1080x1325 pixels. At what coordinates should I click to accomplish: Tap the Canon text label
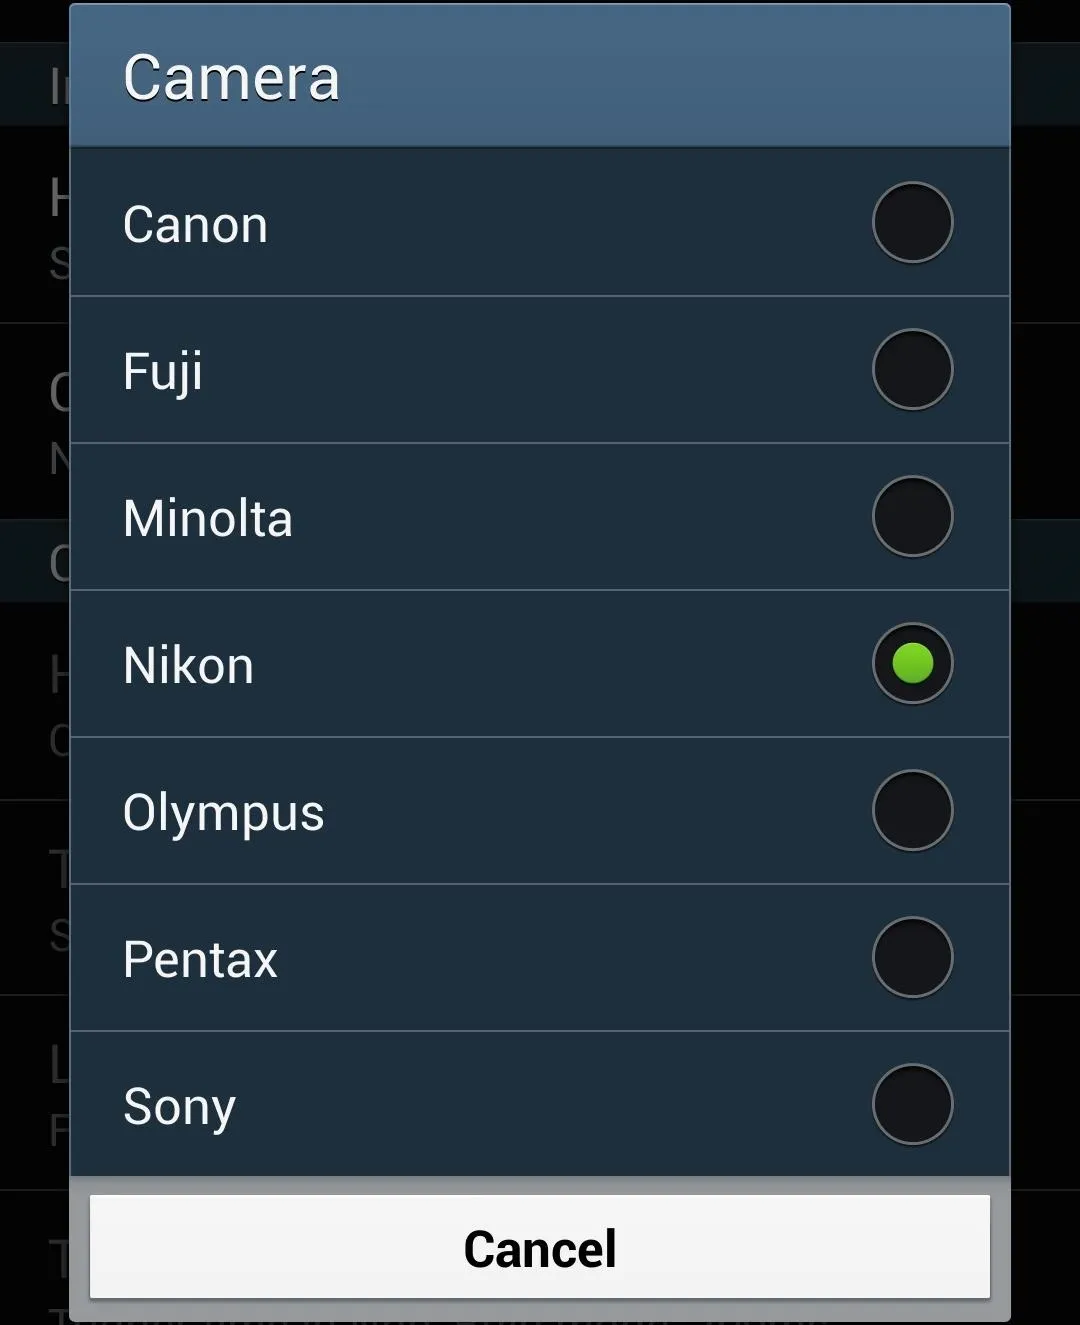click(195, 224)
